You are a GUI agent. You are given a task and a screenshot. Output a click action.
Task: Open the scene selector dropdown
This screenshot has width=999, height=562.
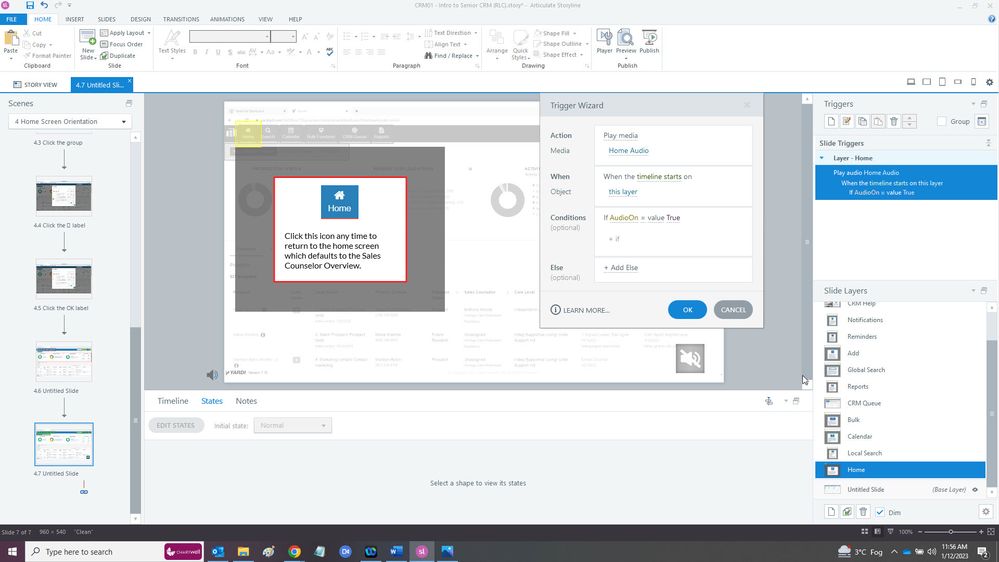(x=69, y=122)
